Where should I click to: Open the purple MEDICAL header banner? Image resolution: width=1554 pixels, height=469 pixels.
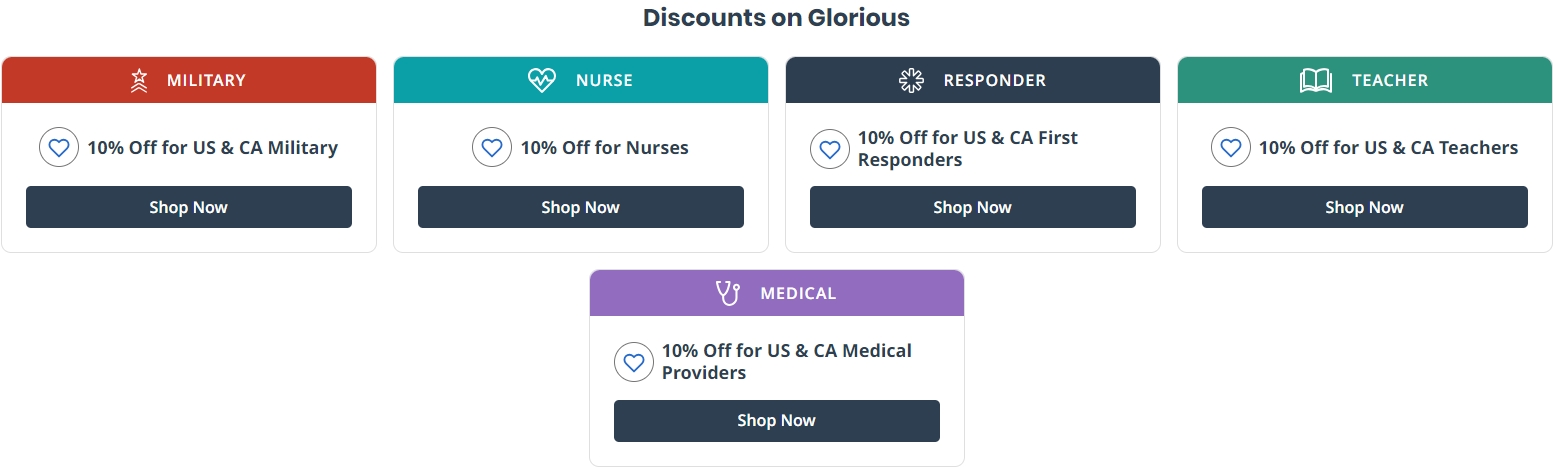point(777,294)
